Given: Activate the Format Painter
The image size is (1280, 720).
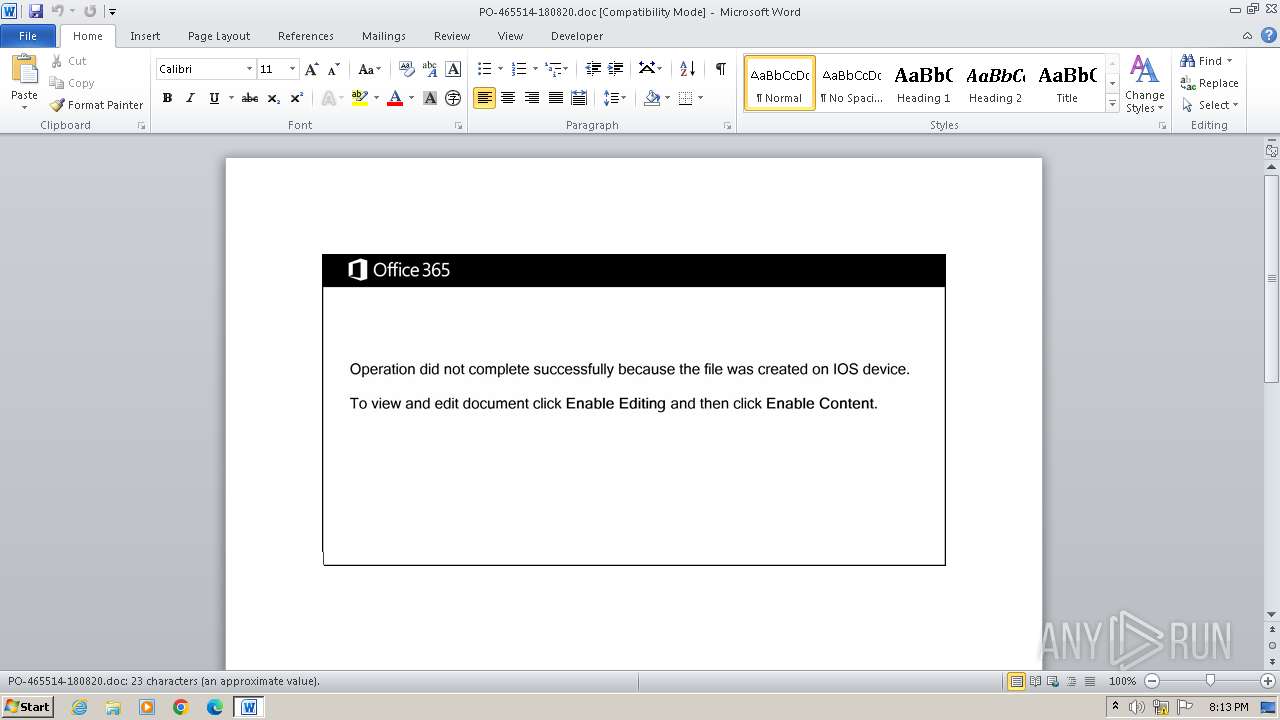Looking at the screenshot, I should pos(96,105).
